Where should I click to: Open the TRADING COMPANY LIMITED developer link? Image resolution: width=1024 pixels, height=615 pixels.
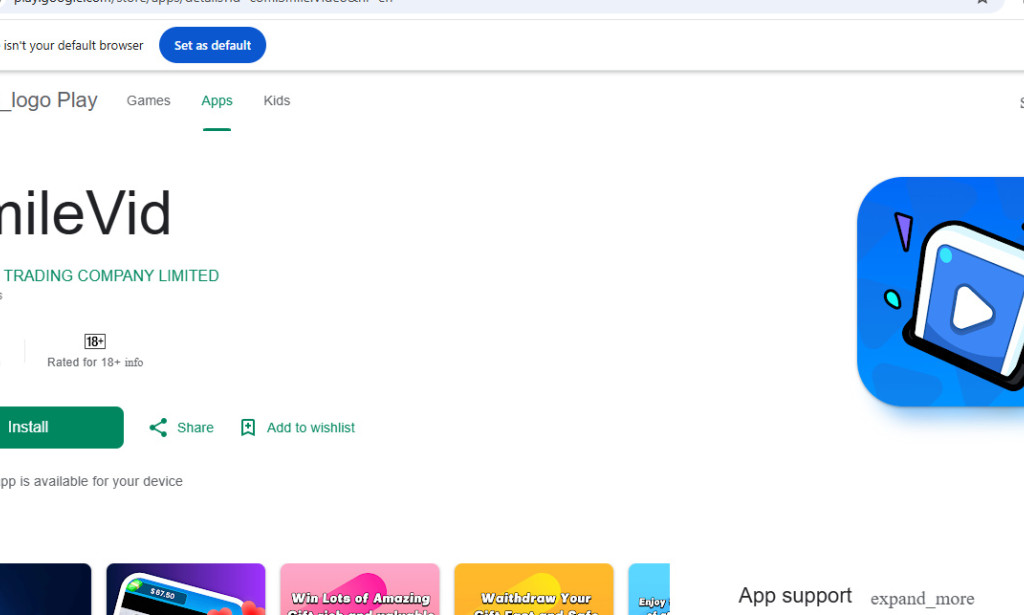coord(110,276)
